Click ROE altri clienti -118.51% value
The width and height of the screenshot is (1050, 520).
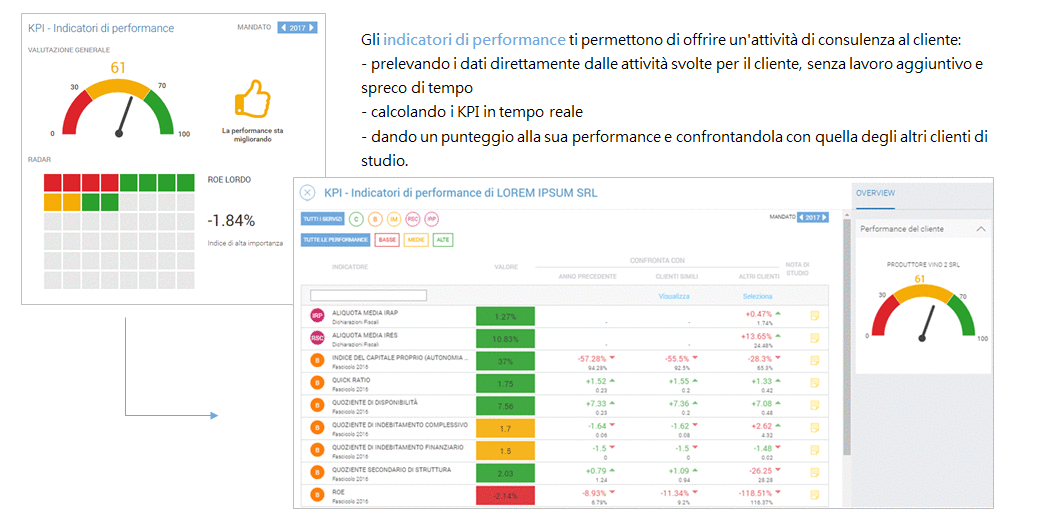tap(755, 493)
